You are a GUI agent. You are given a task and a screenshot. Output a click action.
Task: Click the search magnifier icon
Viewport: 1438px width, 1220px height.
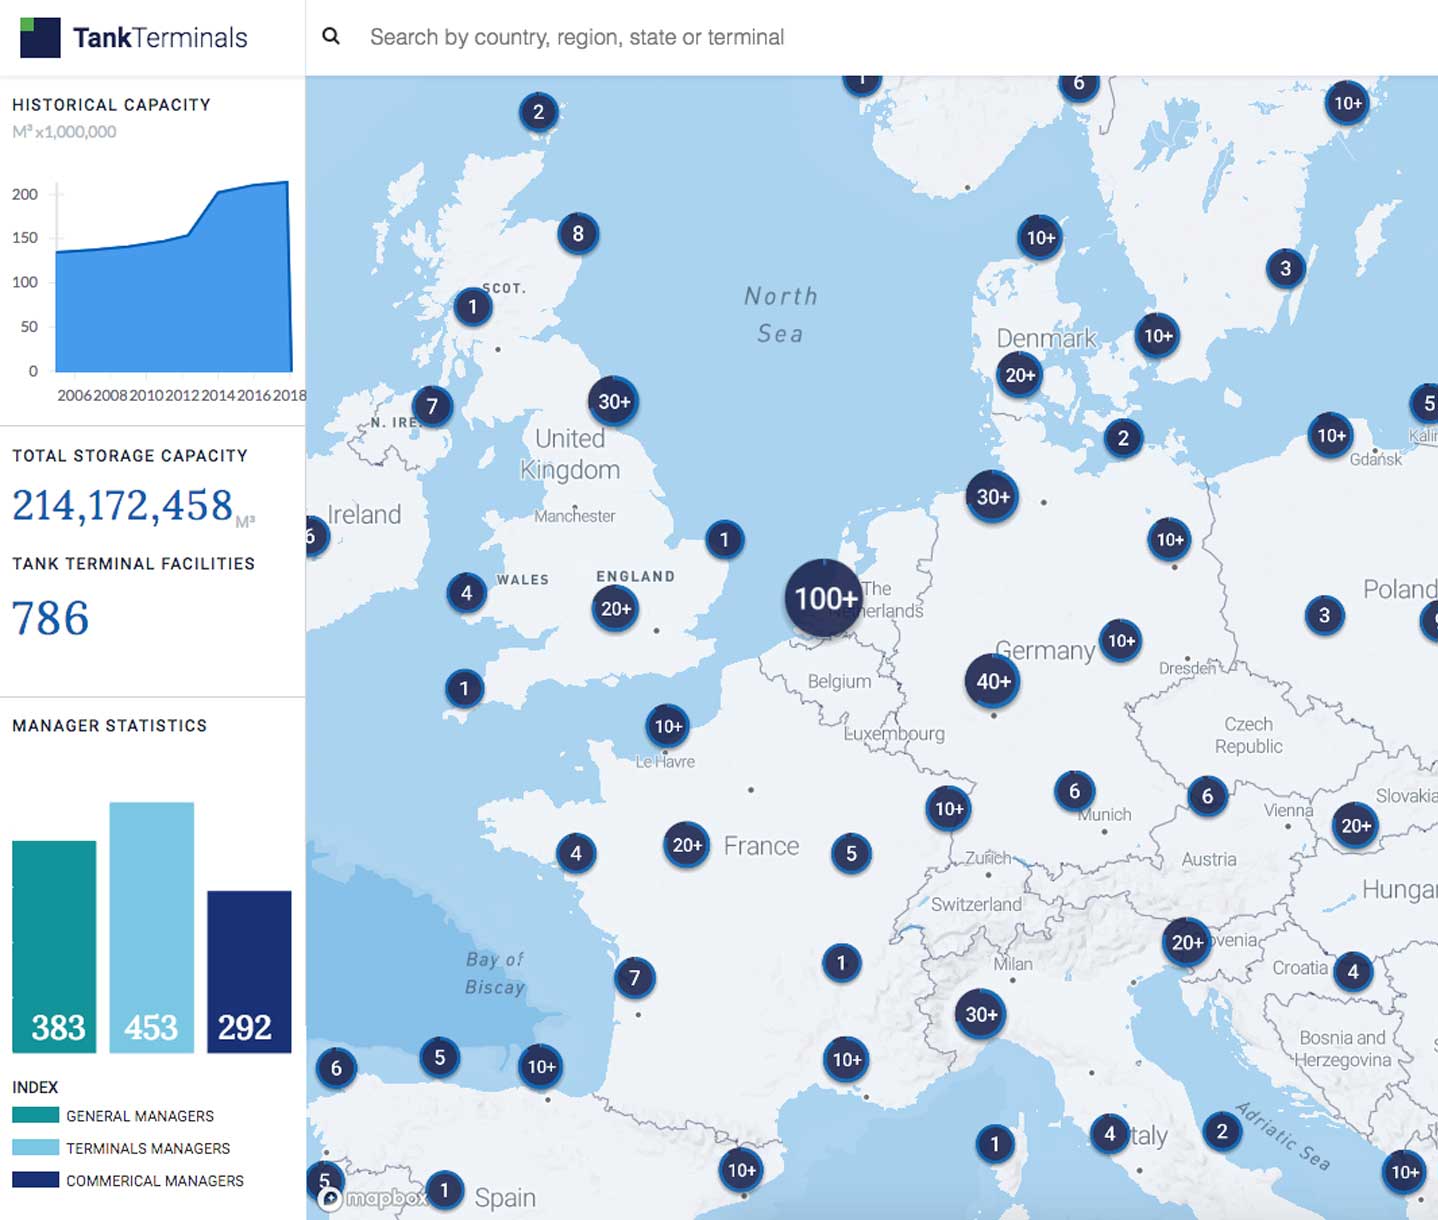click(331, 37)
